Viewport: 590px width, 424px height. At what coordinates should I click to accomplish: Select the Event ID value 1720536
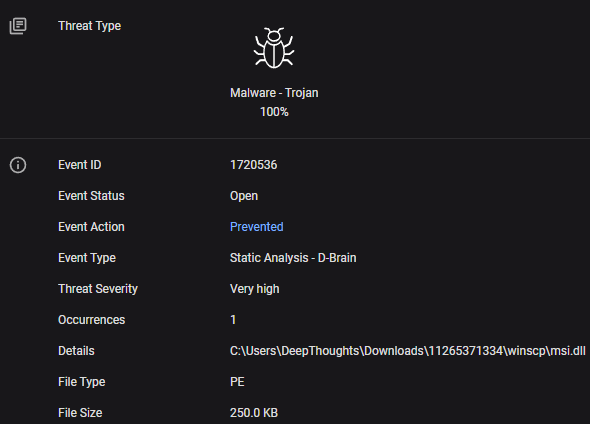click(254, 165)
